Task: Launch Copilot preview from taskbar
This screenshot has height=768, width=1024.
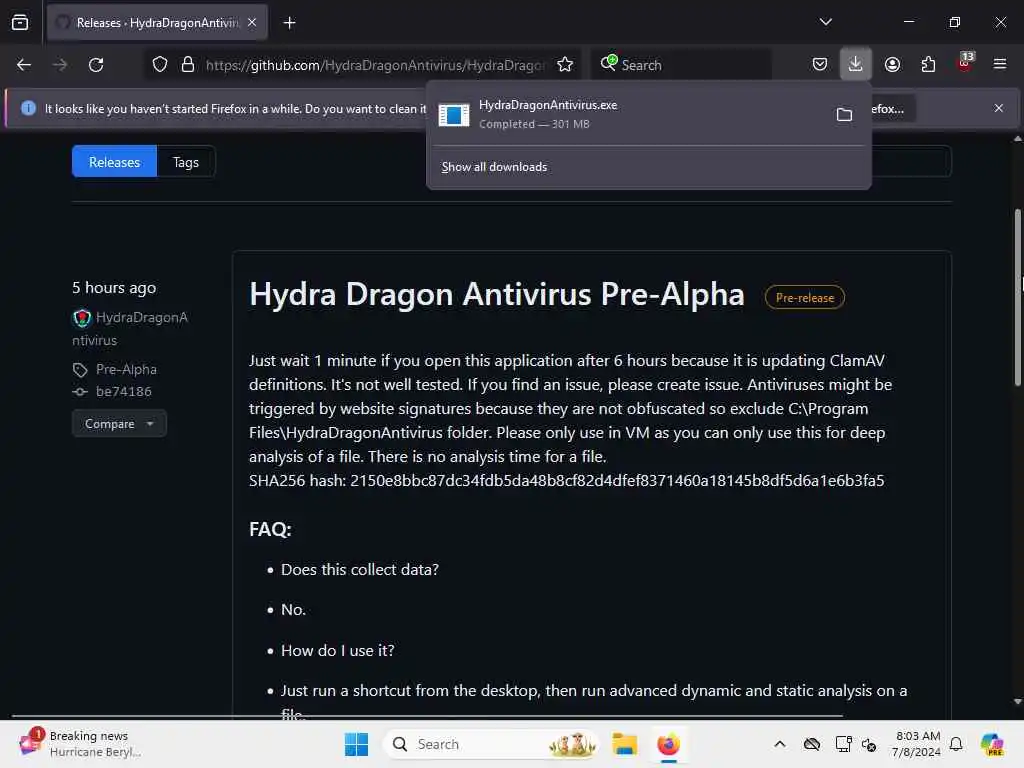Action: [x=992, y=744]
